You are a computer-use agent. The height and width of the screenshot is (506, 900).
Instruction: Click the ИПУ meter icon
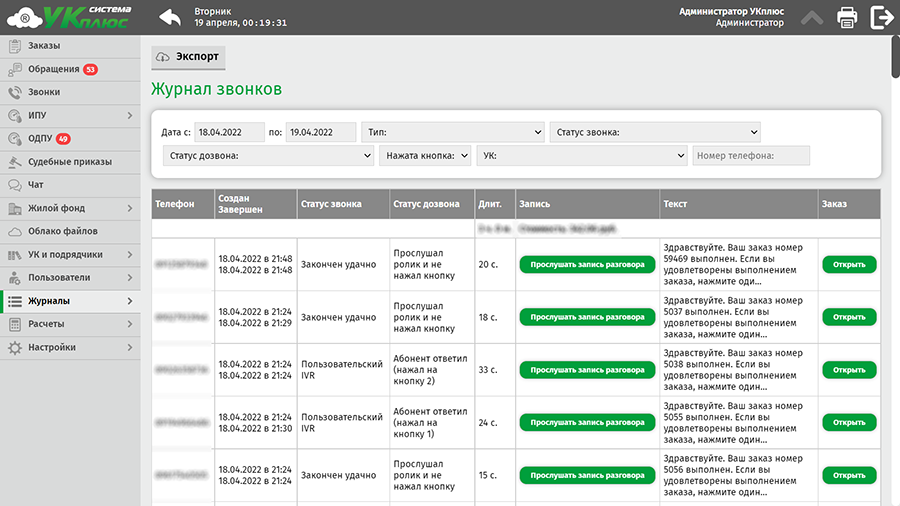point(15,116)
